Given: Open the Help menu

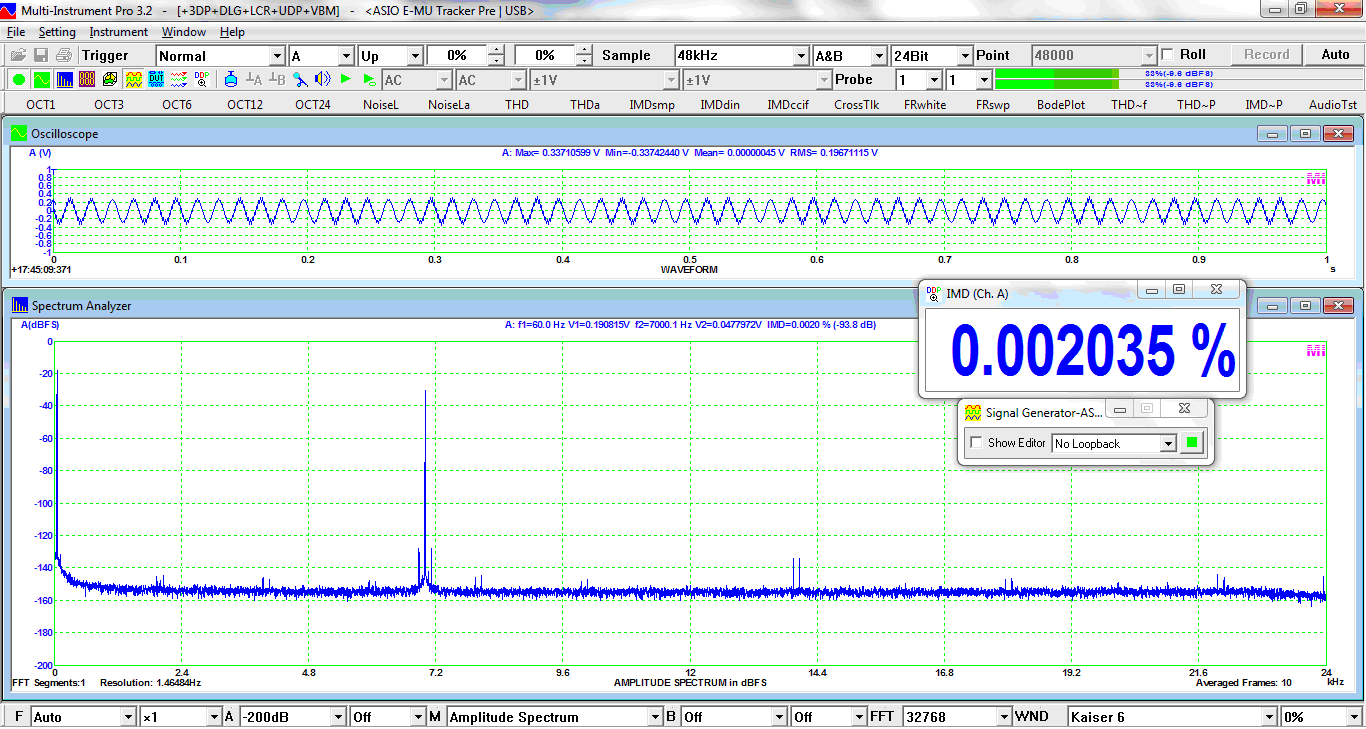Looking at the screenshot, I should coord(232,32).
